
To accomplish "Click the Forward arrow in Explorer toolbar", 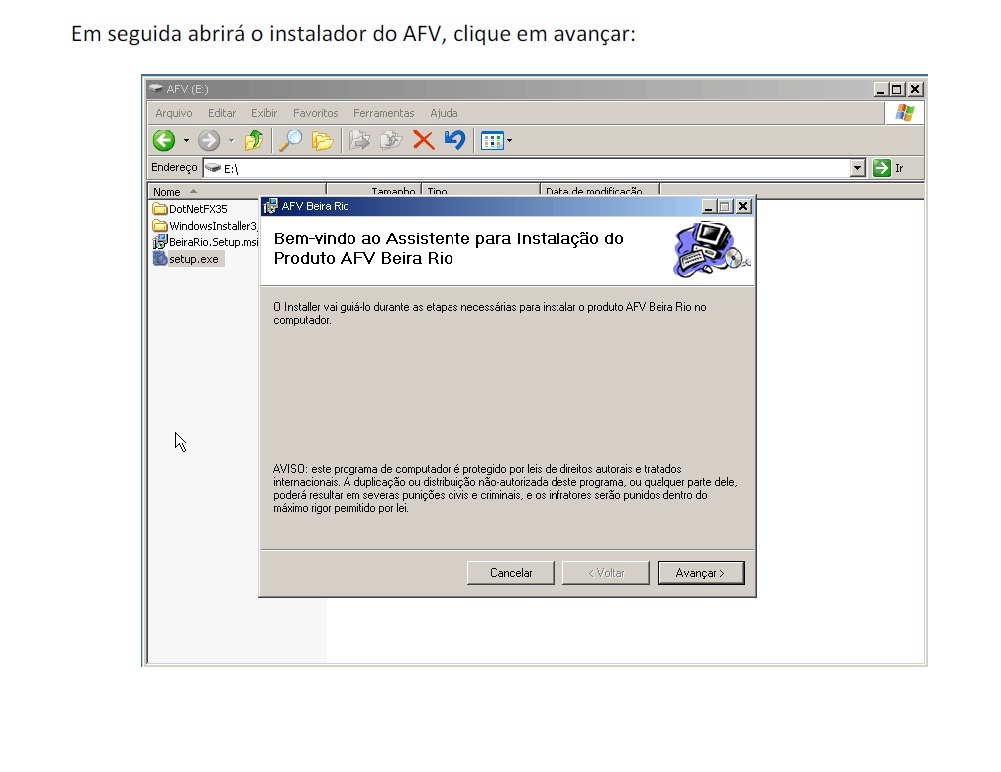I will [x=209, y=140].
